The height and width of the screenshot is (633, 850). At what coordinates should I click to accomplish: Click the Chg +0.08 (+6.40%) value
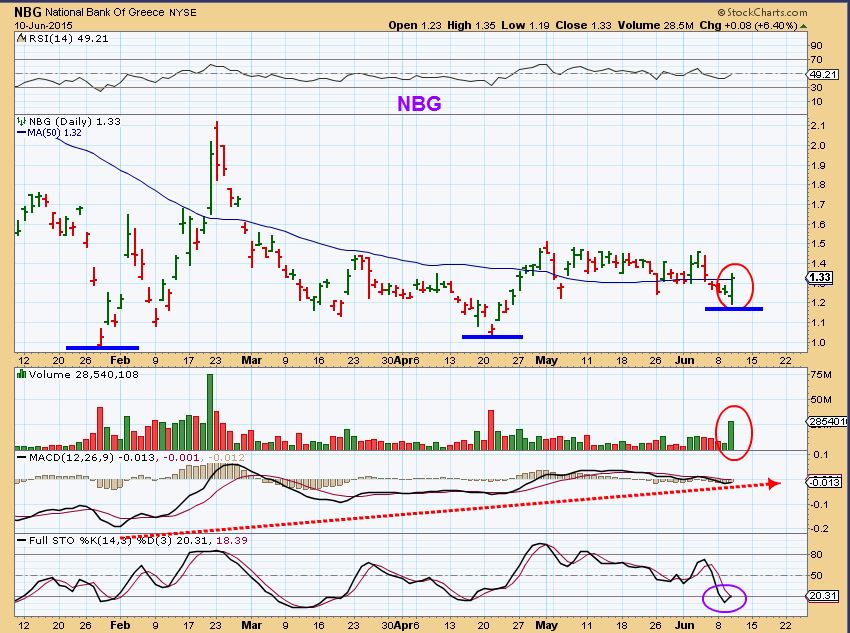(748, 25)
